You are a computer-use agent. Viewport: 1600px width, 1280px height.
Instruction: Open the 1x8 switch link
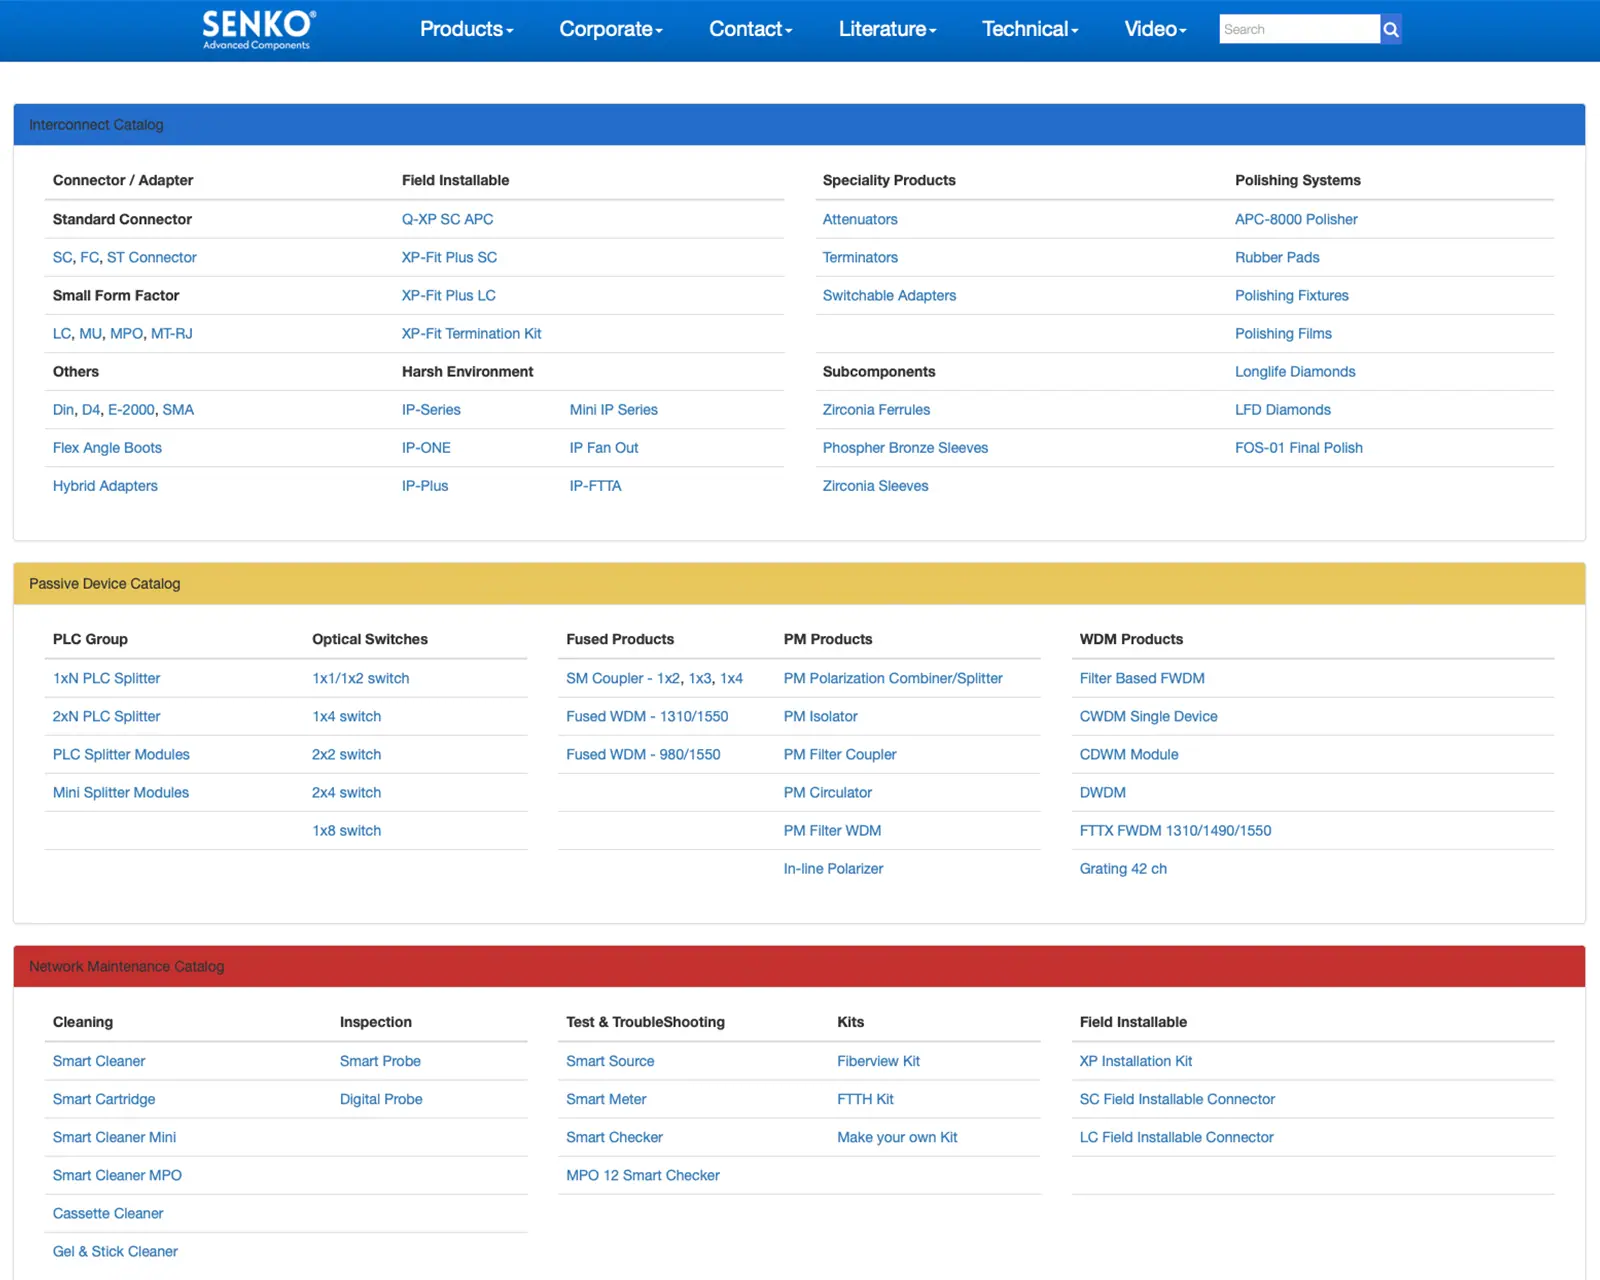[346, 830]
